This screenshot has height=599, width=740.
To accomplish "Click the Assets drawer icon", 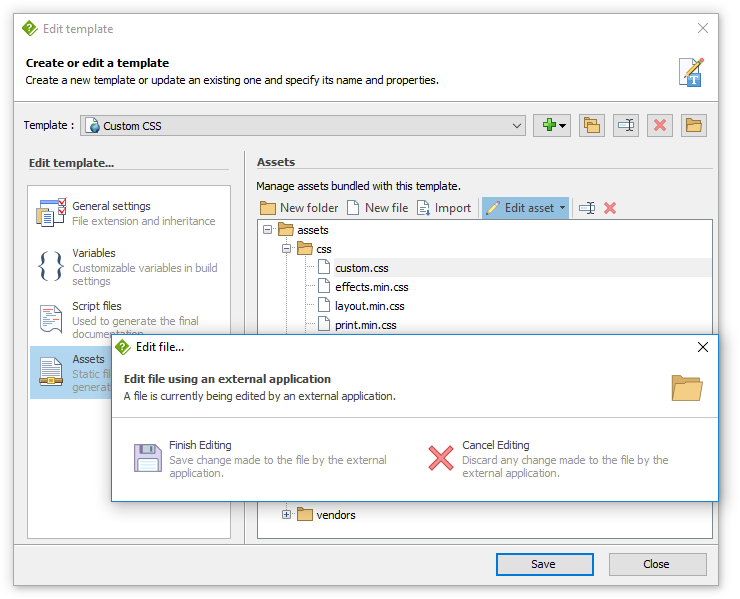I will click(x=51, y=372).
